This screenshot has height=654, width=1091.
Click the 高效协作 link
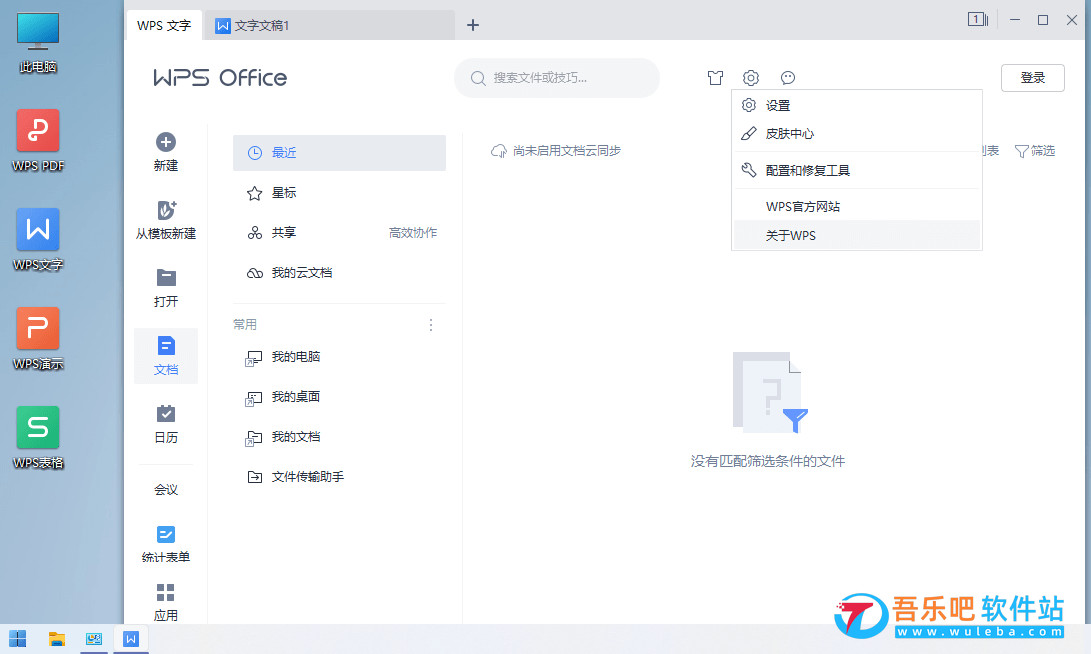click(x=413, y=233)
